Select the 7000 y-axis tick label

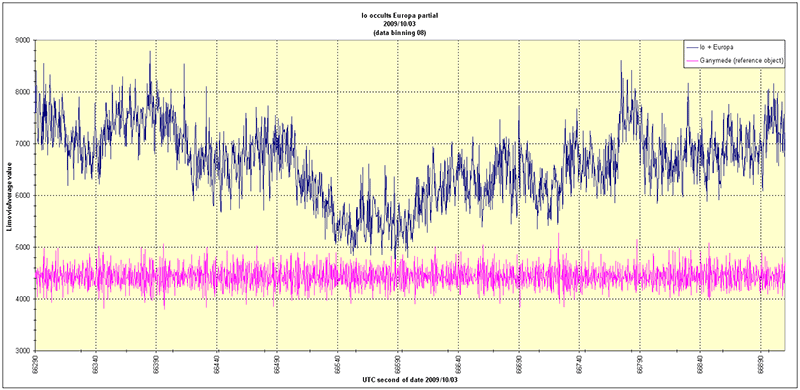point(23,144)
